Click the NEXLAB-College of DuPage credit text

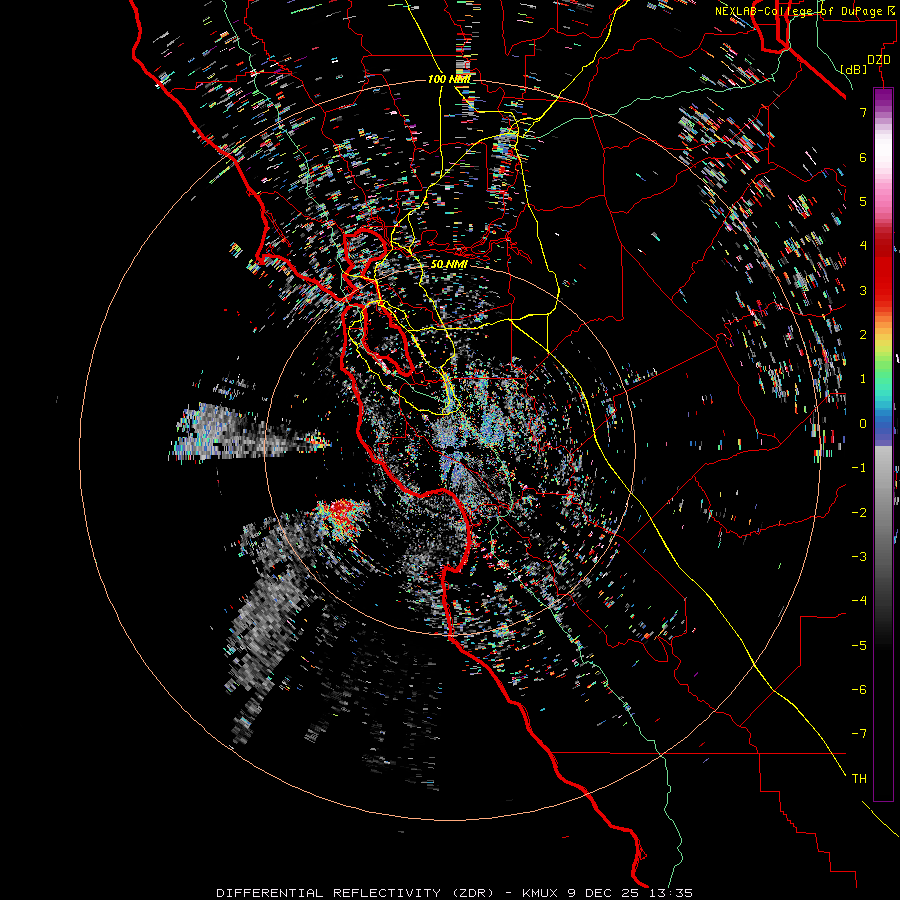click(807, 11)
